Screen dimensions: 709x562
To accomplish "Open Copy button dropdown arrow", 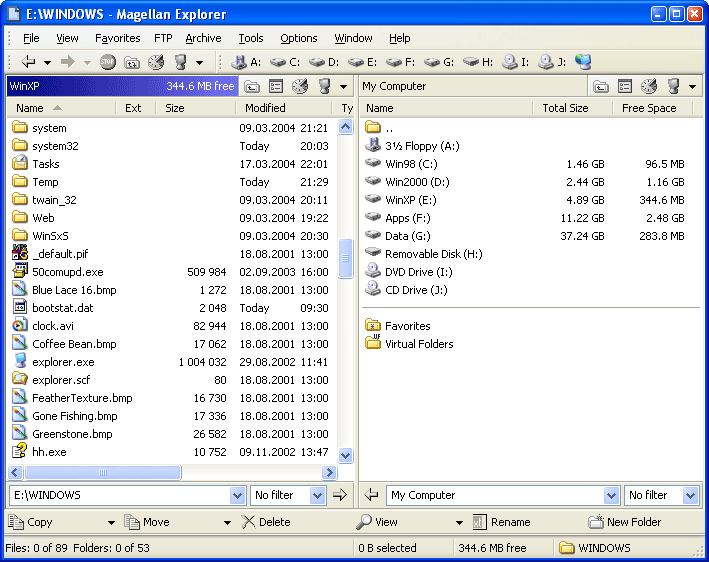I will (111, 523).
